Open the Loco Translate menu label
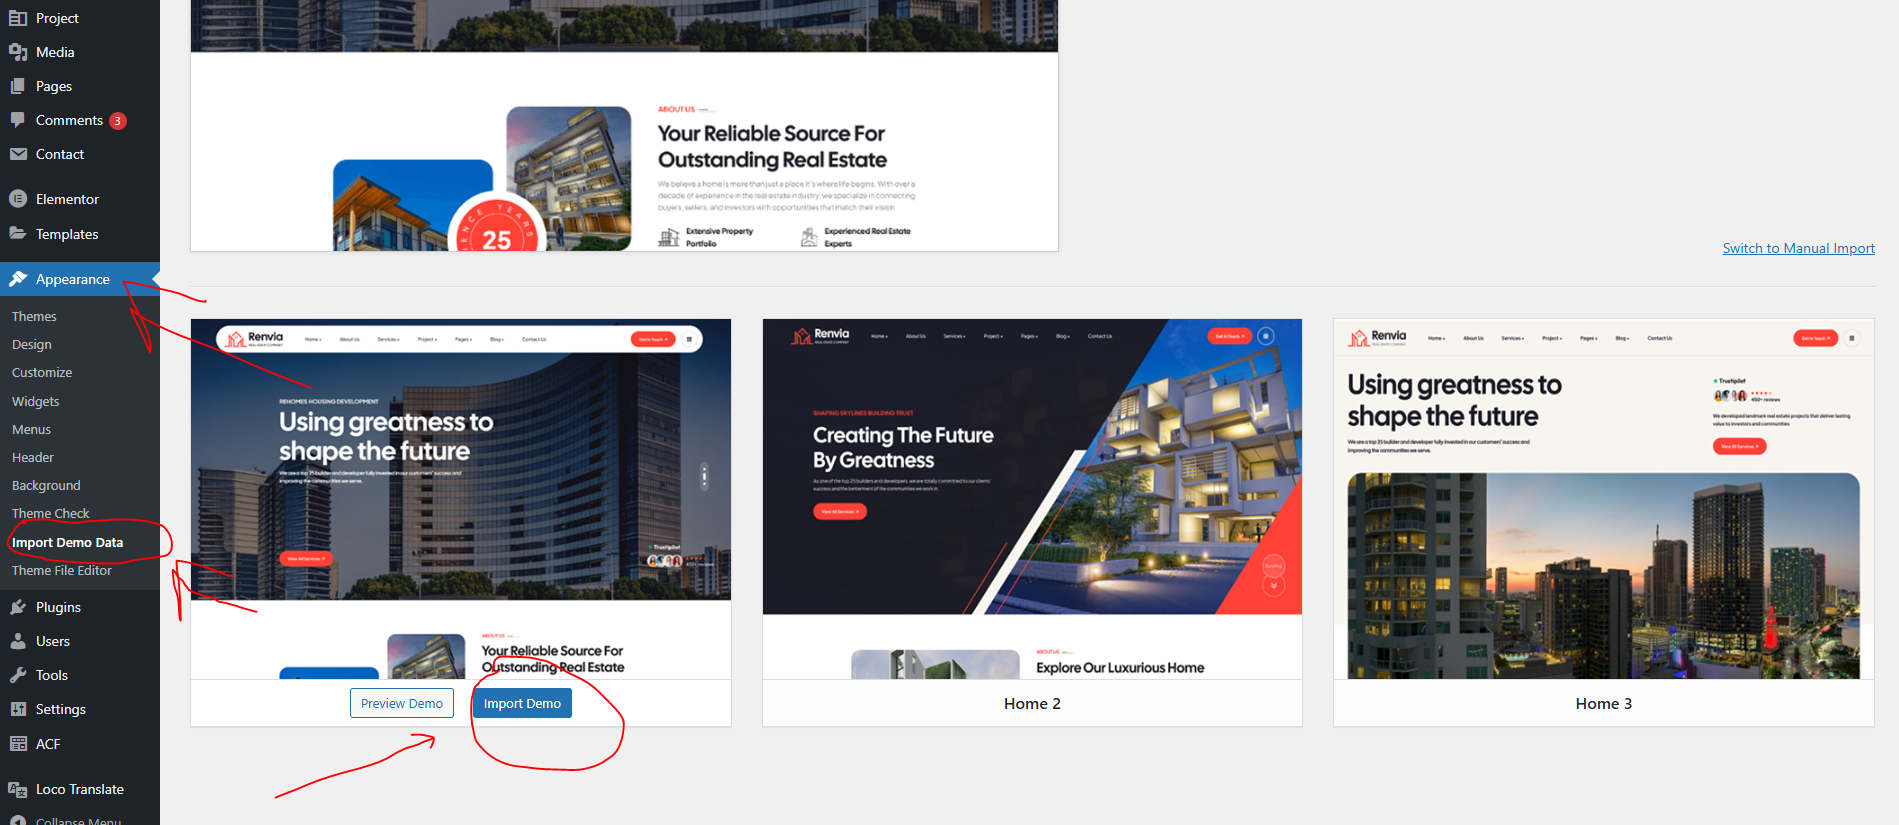The image size is (1899, 825). point(80,789)
